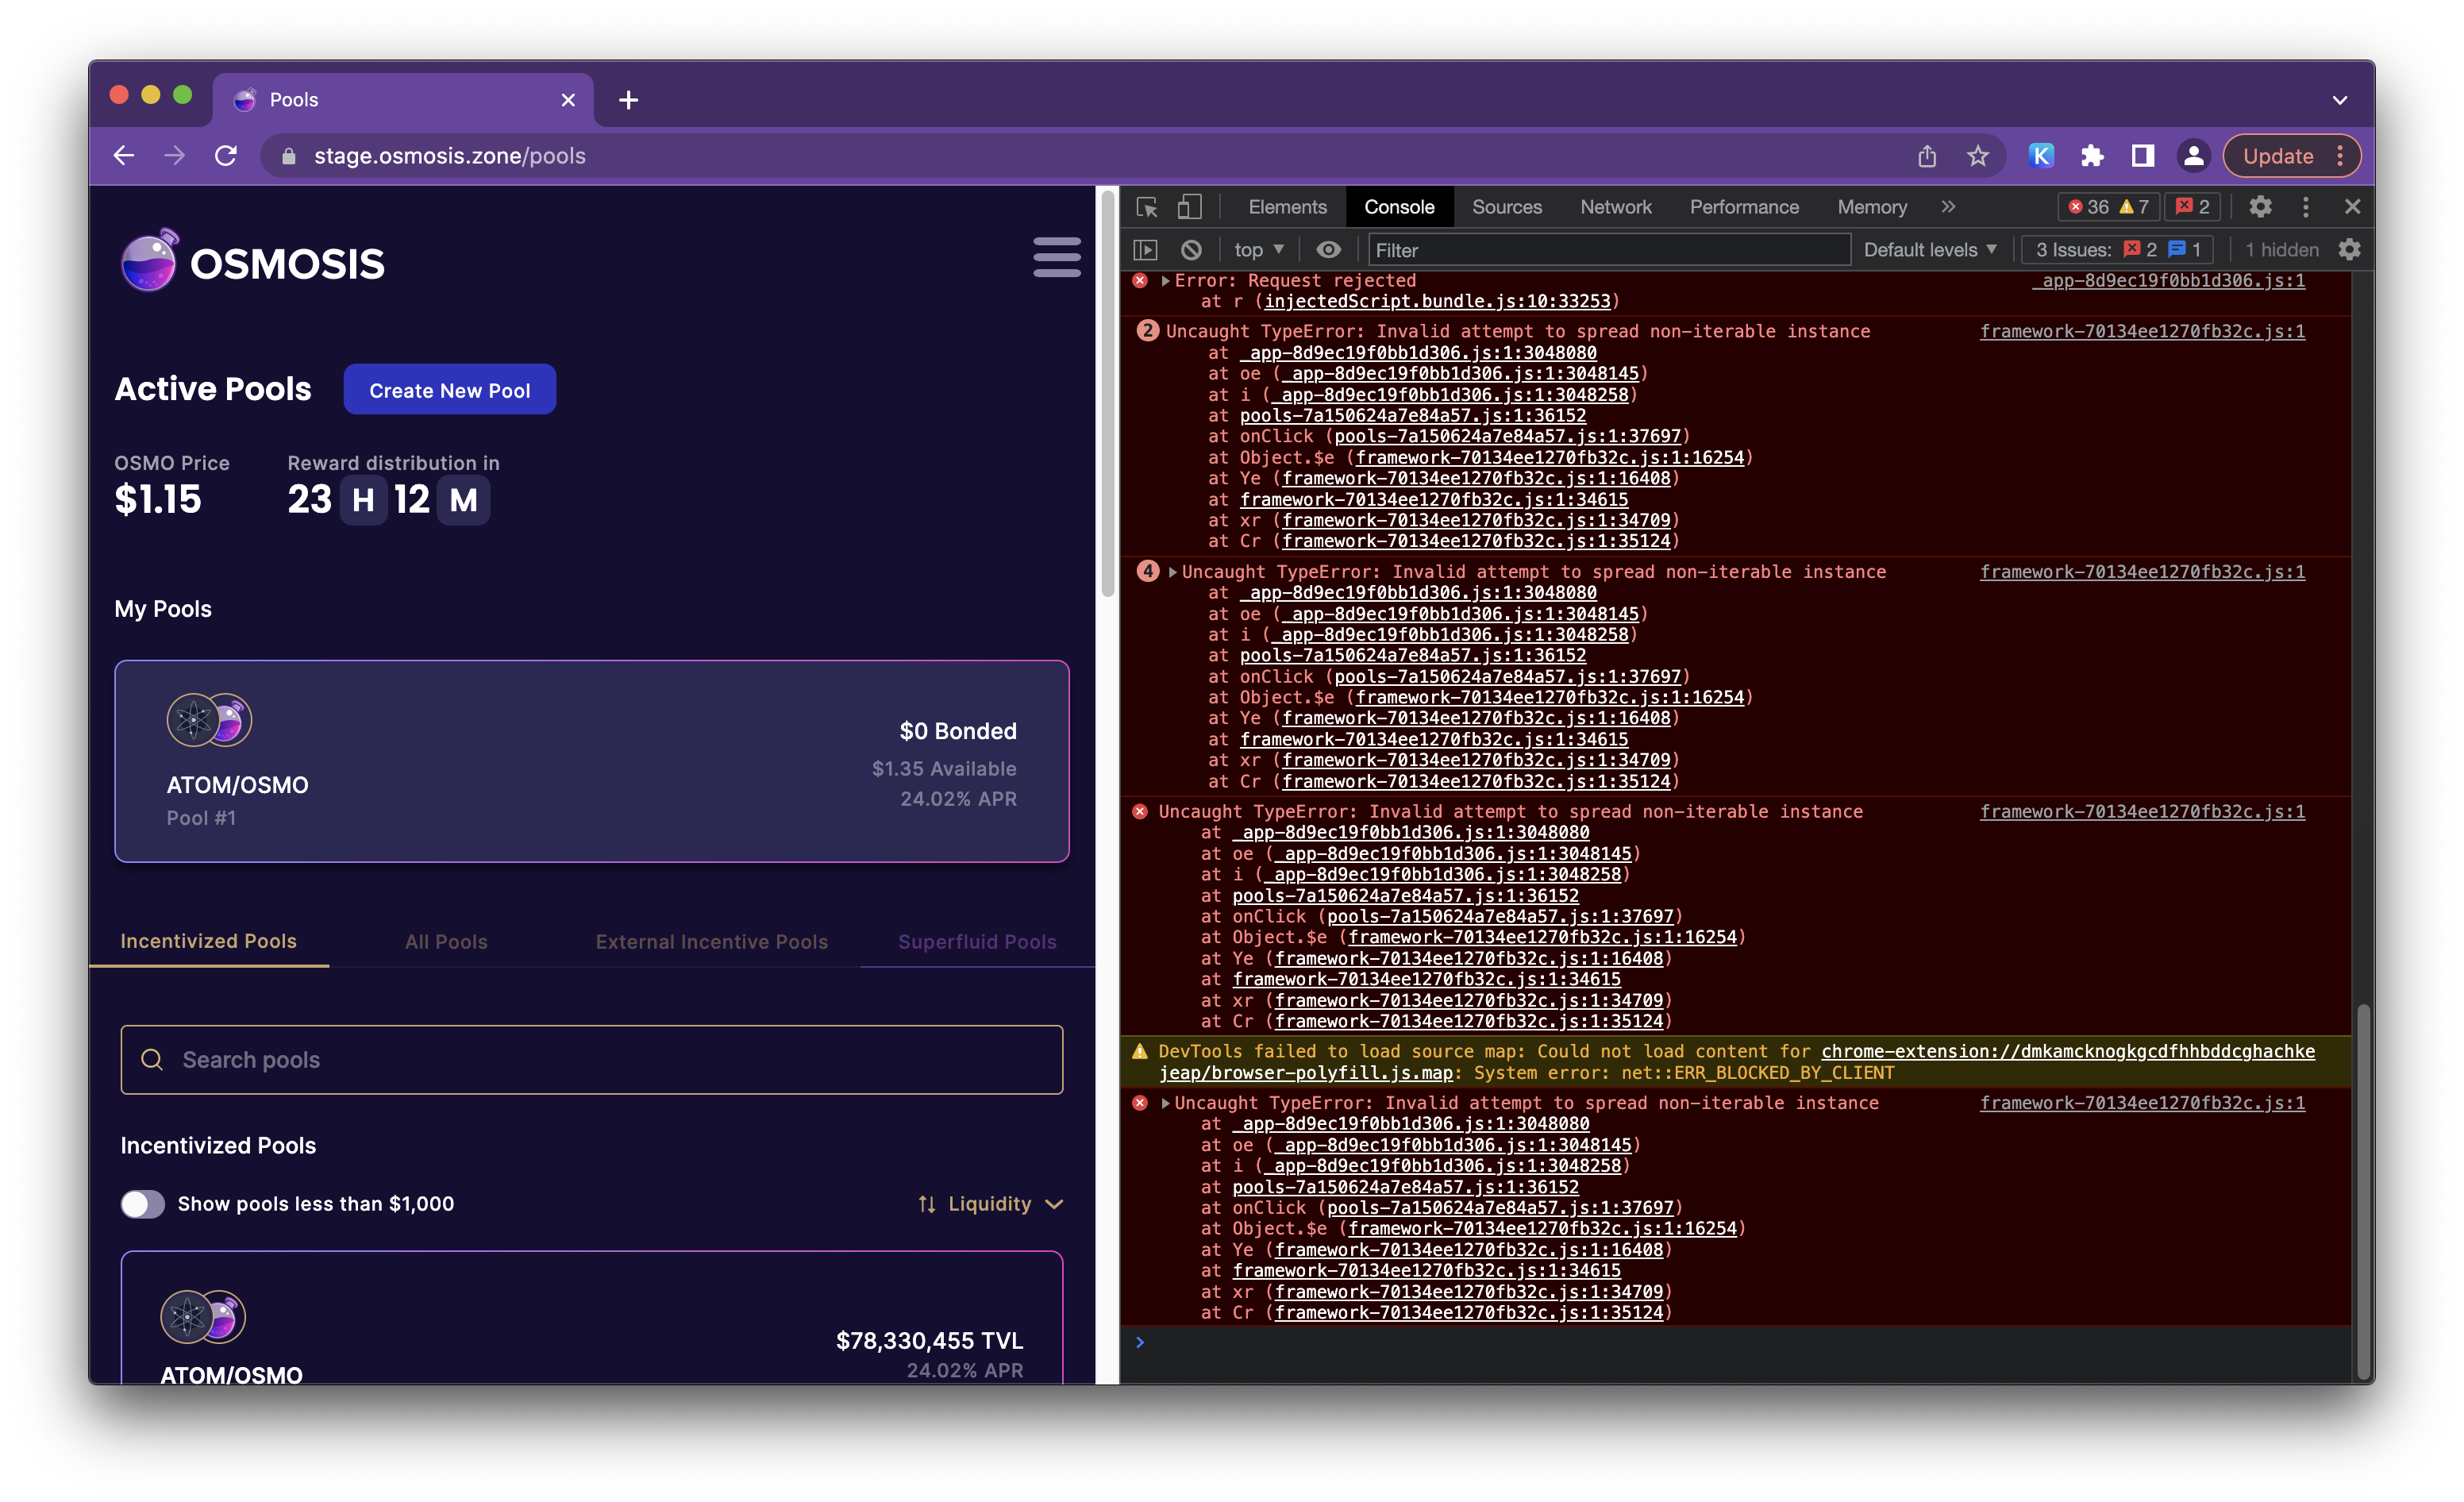Open the top frame context dropdown
Viewport: 2464px width, 1502px height.
pyautogui.click(x=1258, y=249)
